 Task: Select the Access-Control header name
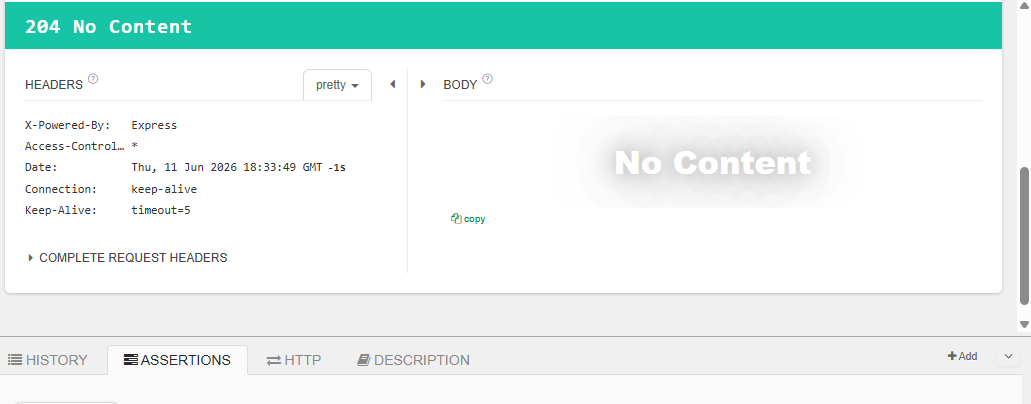click(75, 146)
